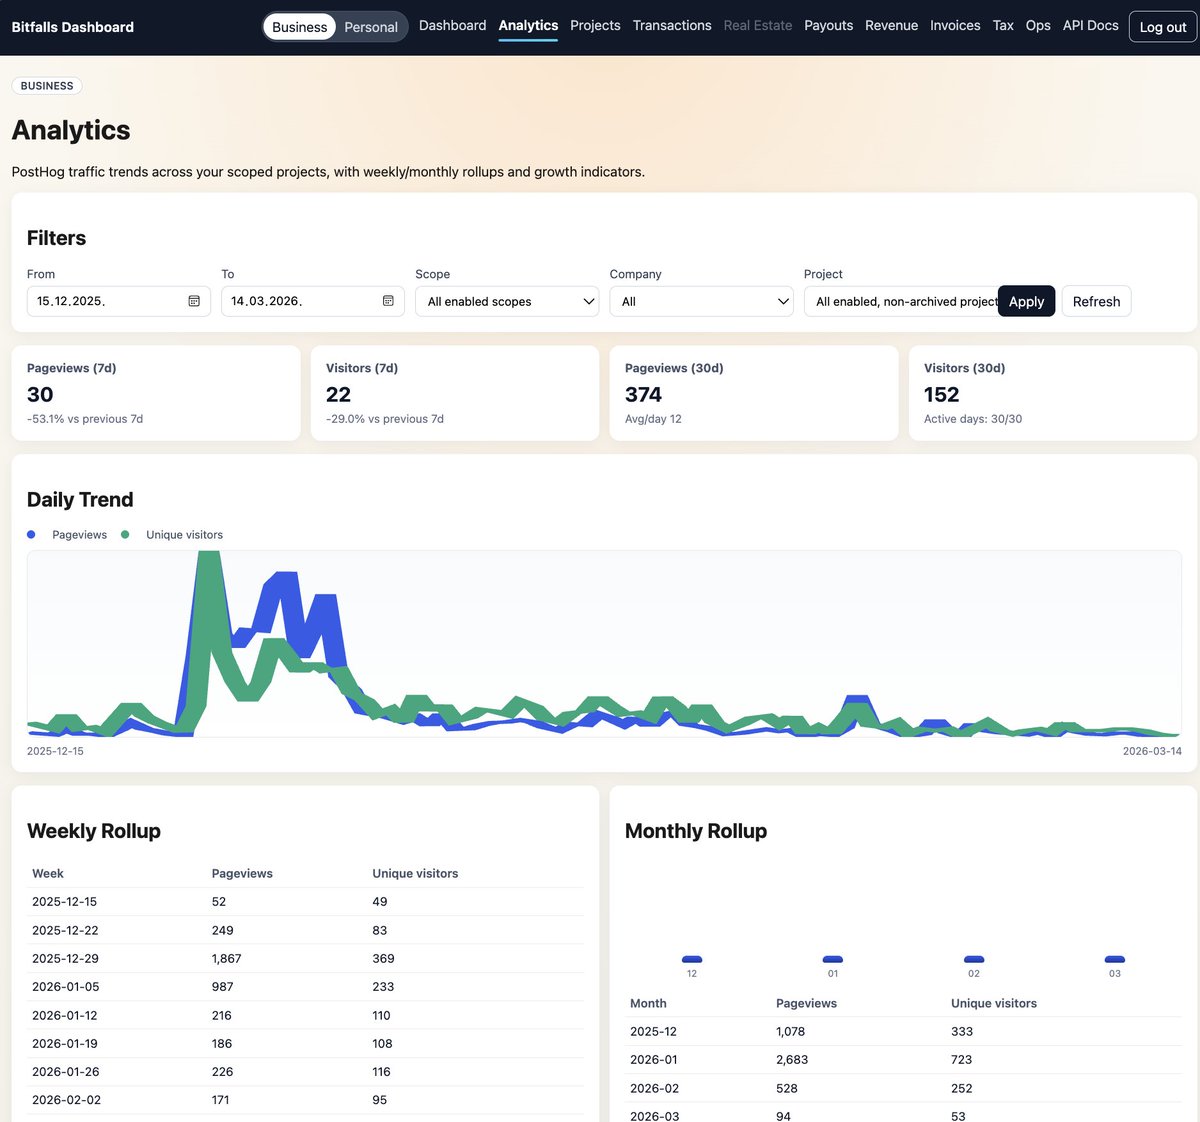Apply the selected filters
The image size is (1200, 1122).
[x=1026, y=301]
